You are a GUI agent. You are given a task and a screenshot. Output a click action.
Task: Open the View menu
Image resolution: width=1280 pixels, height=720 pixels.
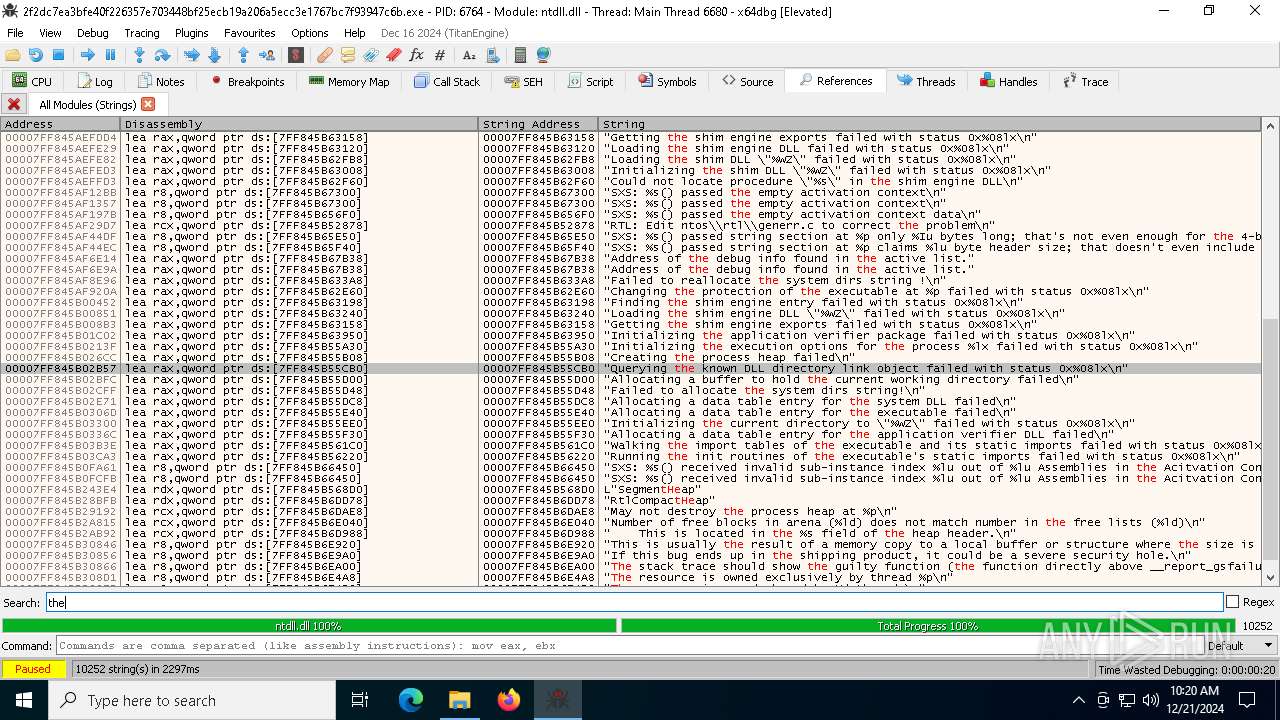[x=50, y=33]
